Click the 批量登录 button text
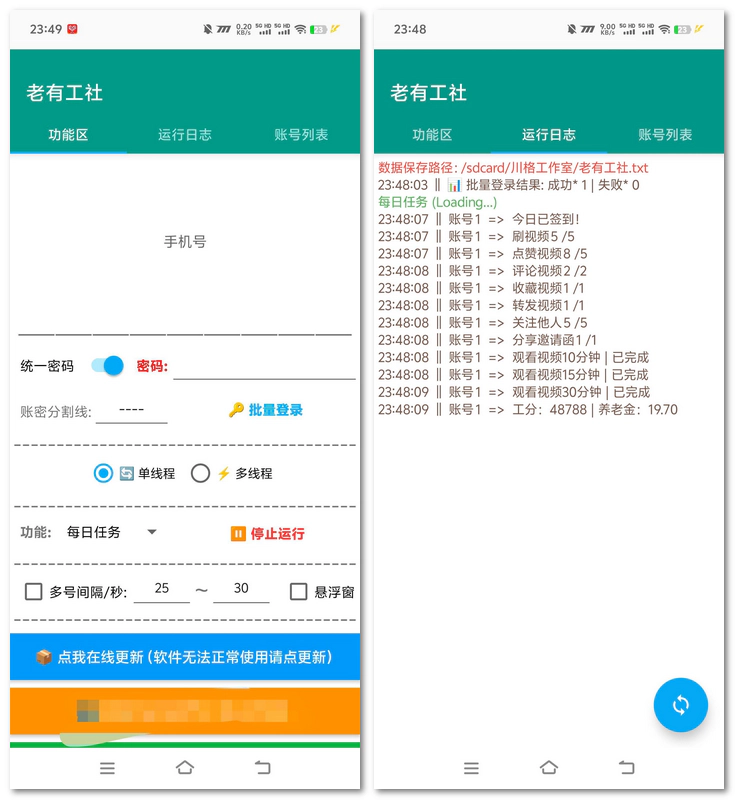735x800 pixels. (276, 410)
